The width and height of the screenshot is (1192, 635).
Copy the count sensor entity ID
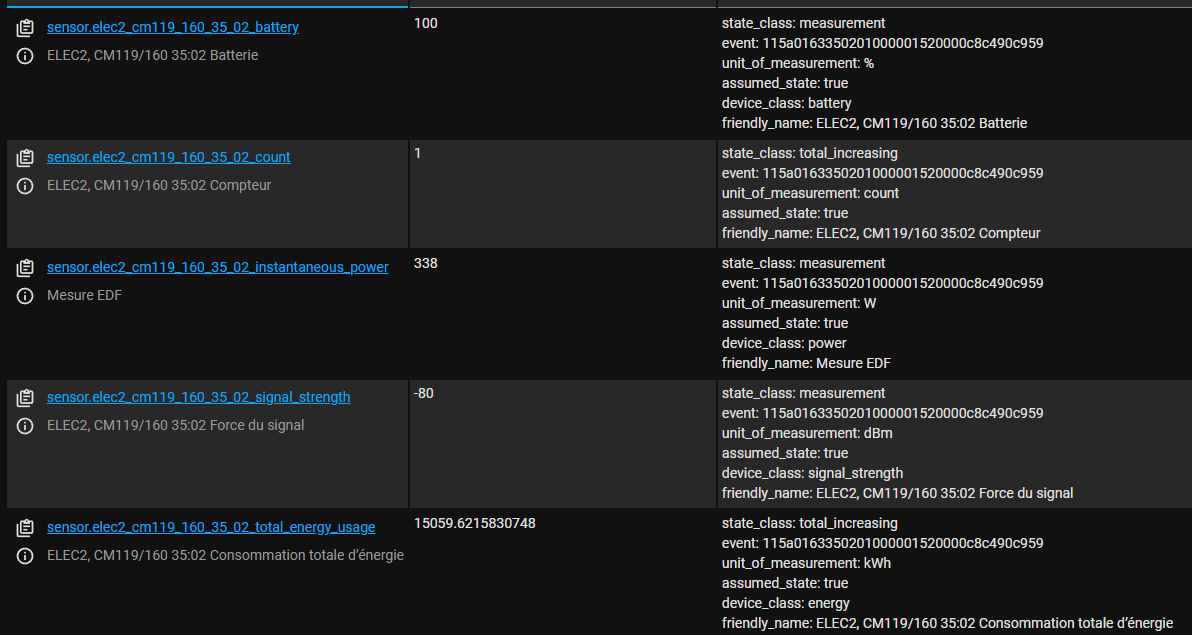click(26, 158)
